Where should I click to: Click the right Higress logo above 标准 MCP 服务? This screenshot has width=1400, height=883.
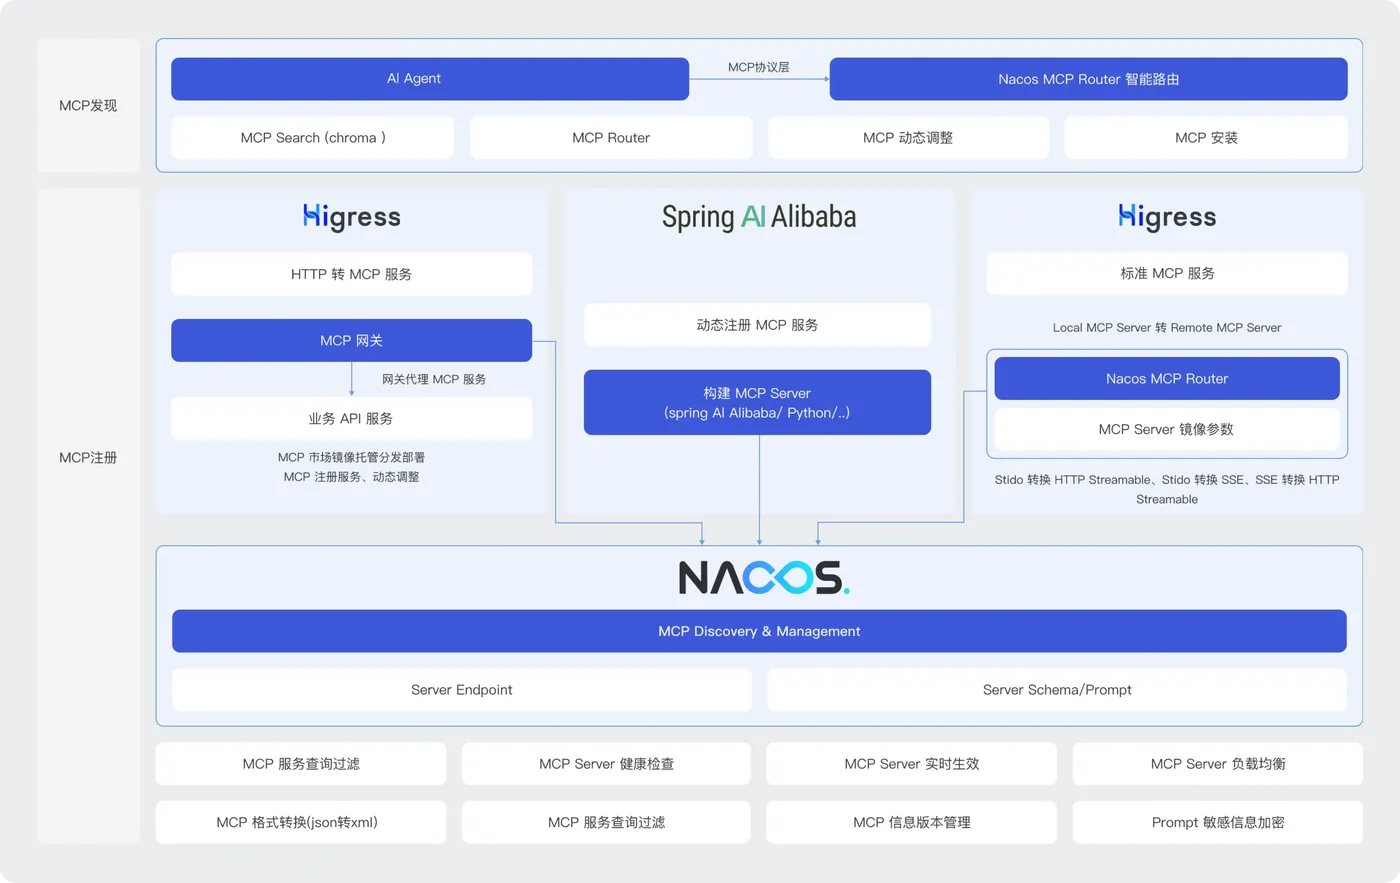(1167, 217)
